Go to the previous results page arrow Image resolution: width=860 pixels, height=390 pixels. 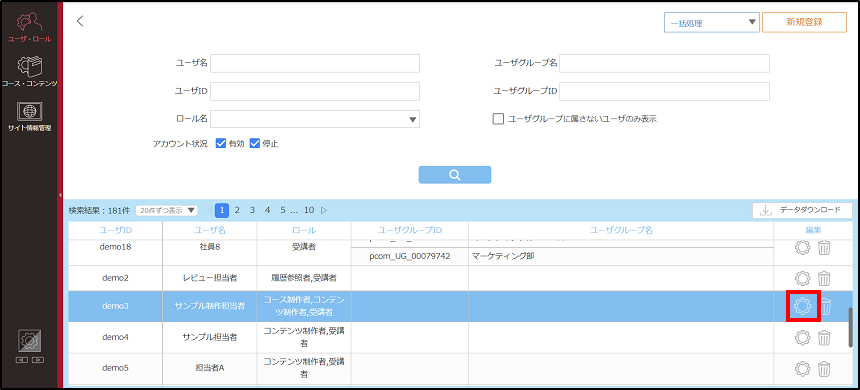click(209, 210)
